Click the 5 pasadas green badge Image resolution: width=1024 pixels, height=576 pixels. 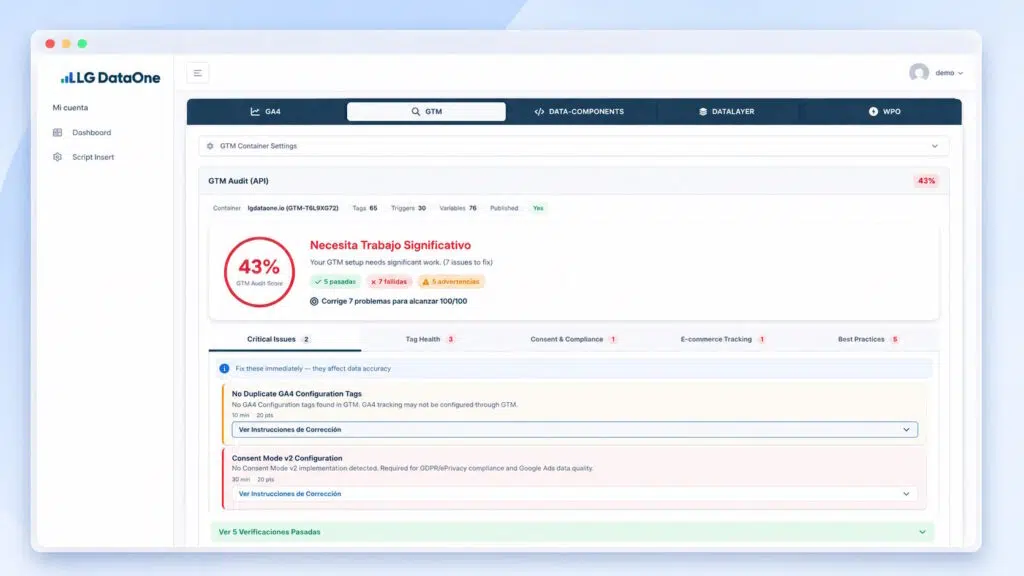coord(334,282)
